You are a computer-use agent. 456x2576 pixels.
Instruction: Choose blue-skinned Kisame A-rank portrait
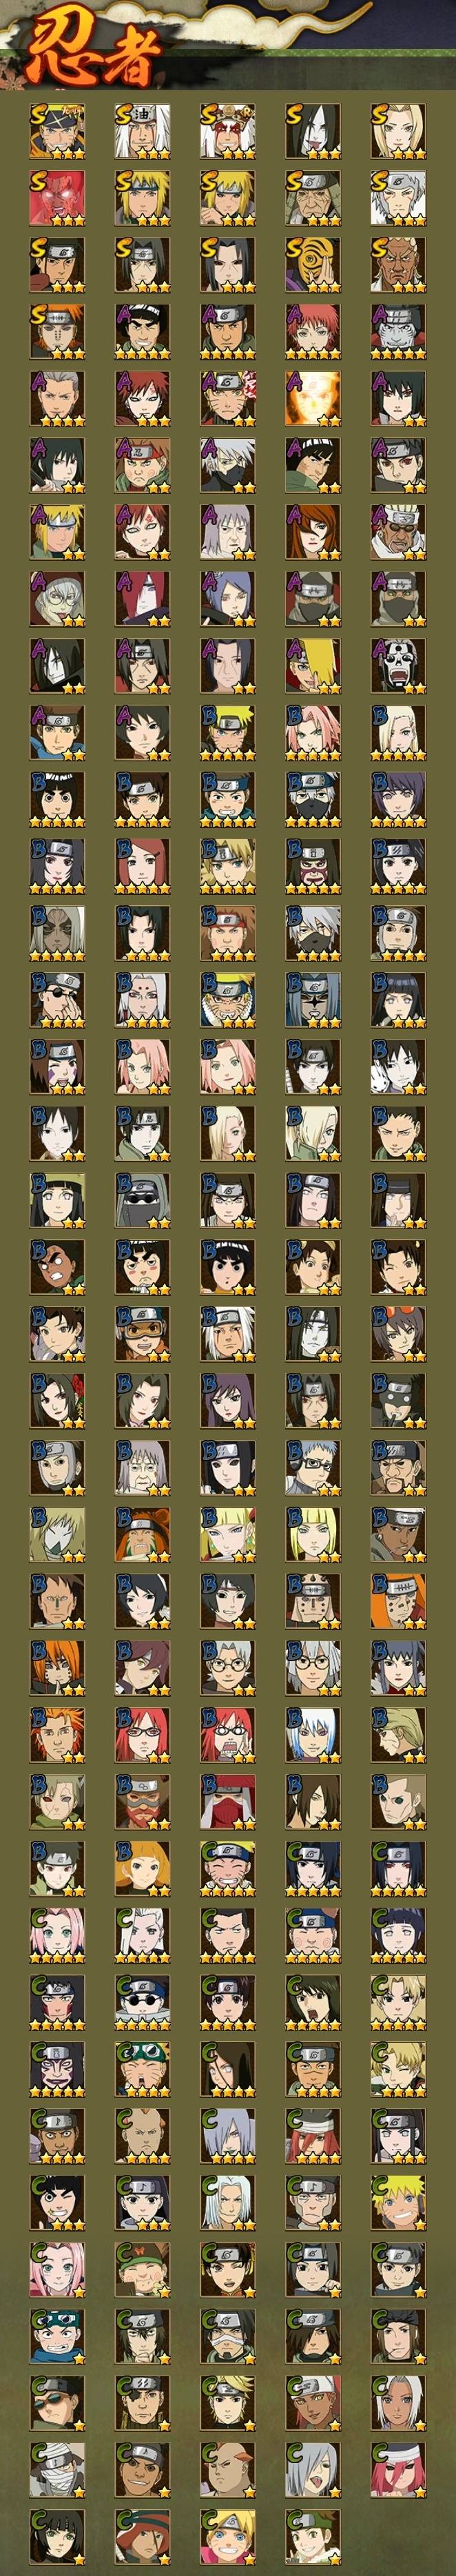coord(399,332)
